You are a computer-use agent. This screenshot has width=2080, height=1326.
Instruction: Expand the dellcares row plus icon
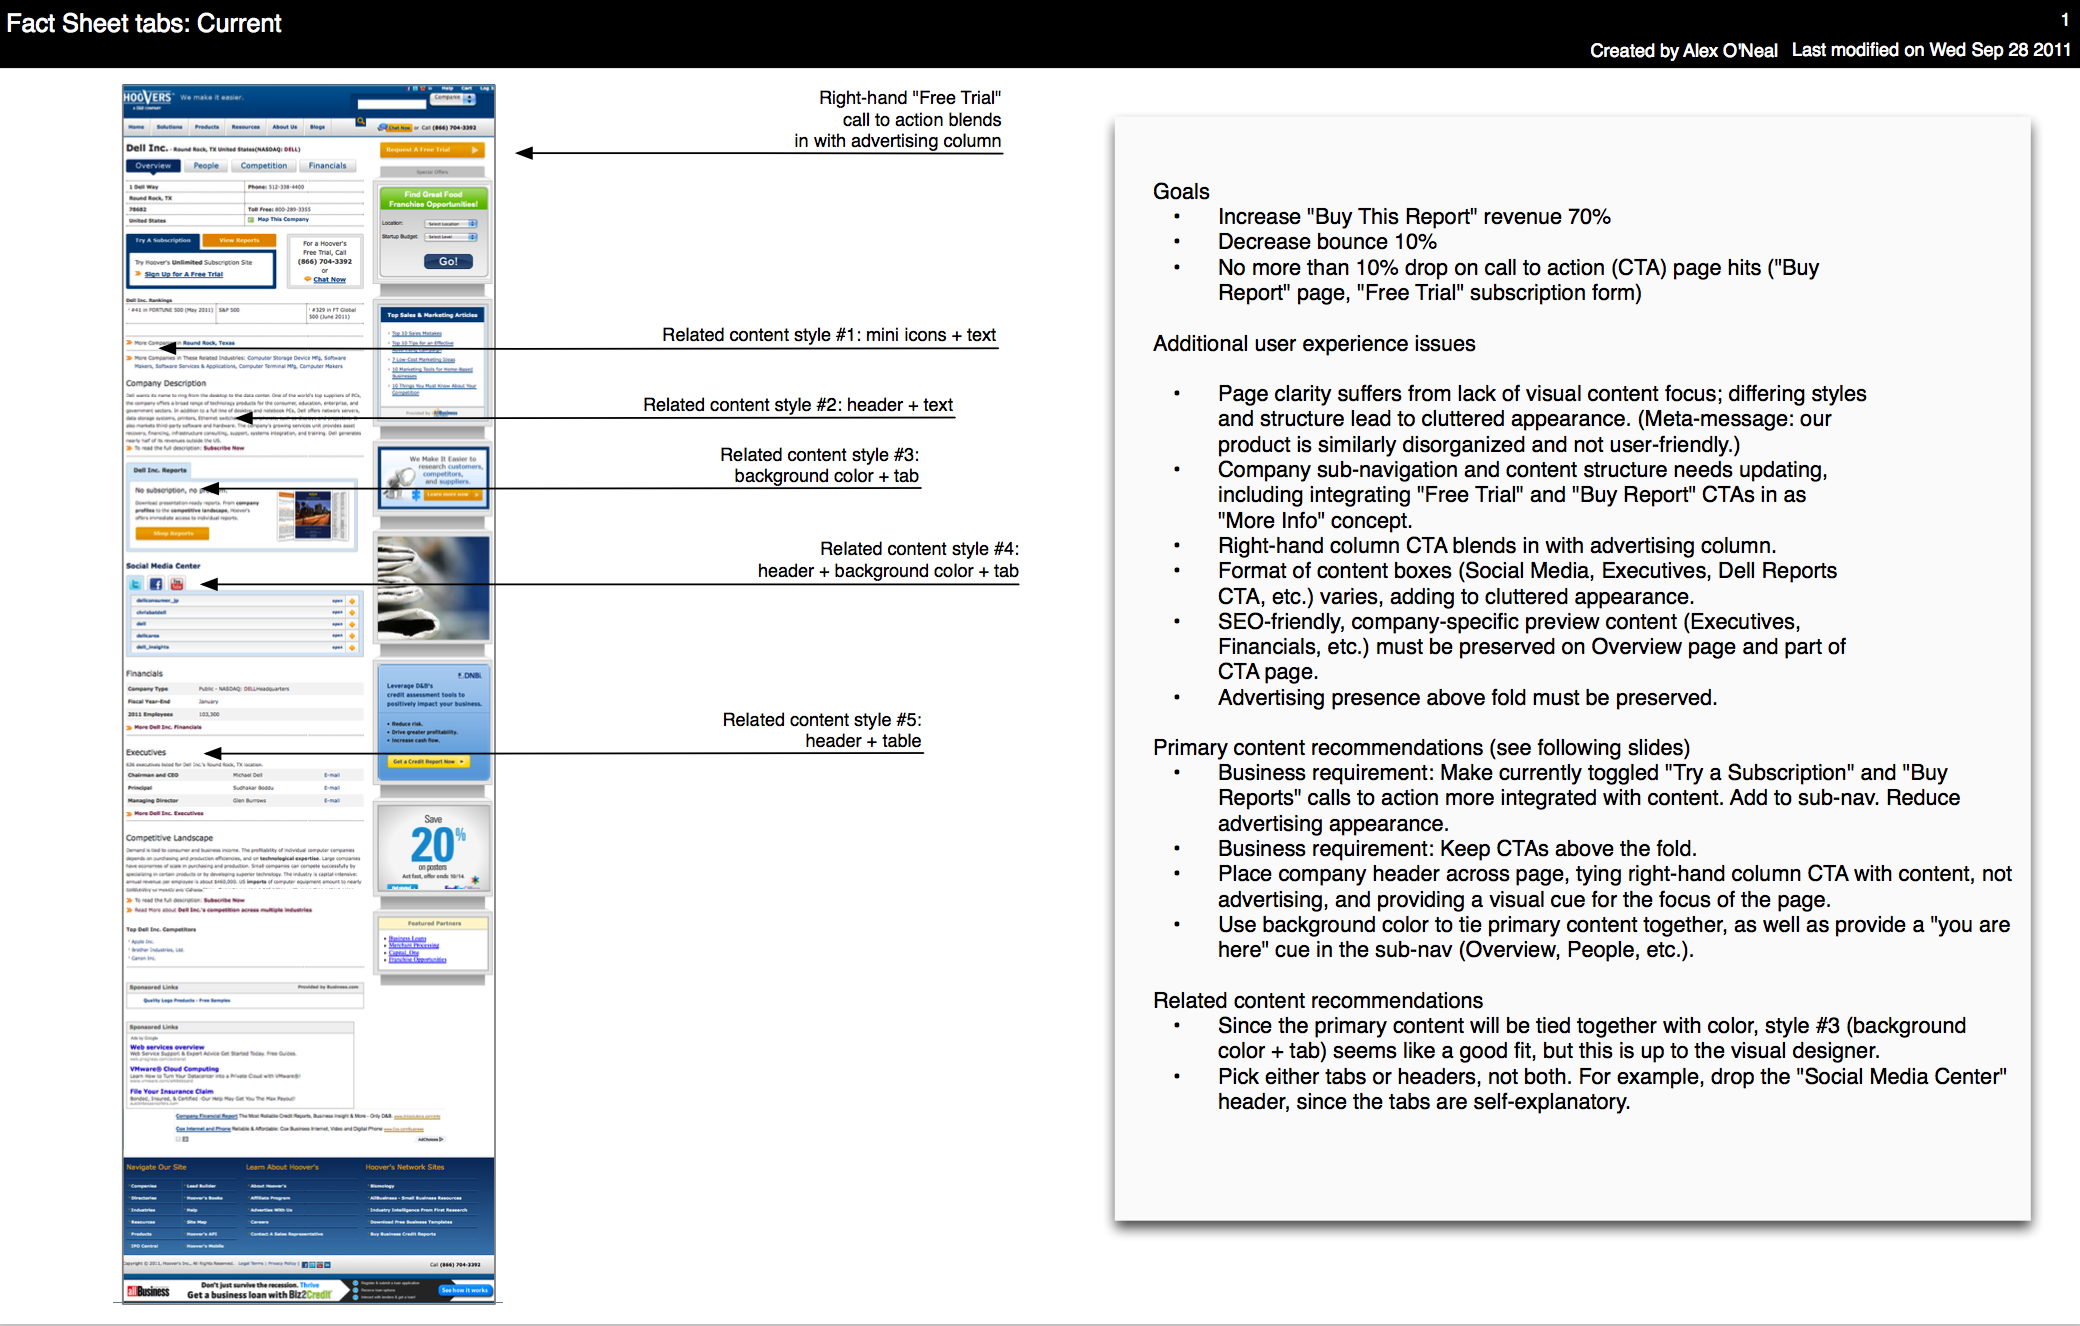pos(352,635)
